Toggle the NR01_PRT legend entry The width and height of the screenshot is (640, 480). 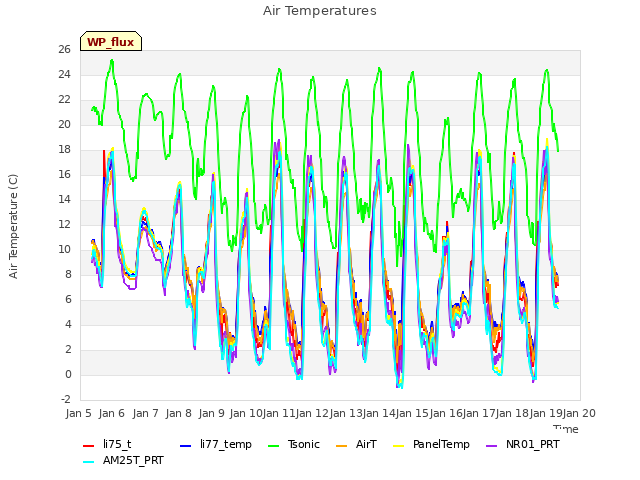pos(522,444)
